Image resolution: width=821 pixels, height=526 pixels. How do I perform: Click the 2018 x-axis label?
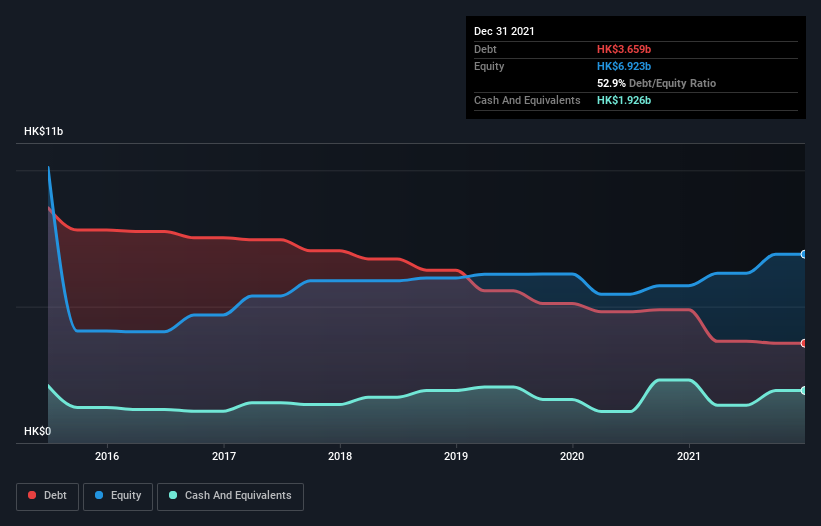pyautogui.click(x=340, y=456)
